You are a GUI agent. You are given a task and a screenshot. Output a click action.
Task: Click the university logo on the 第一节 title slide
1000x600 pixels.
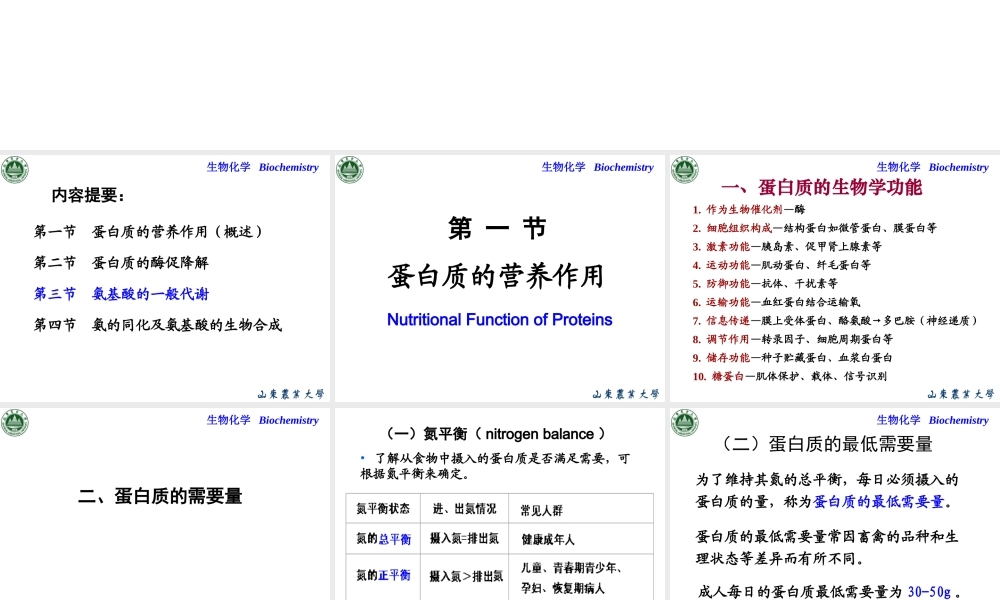350,169
